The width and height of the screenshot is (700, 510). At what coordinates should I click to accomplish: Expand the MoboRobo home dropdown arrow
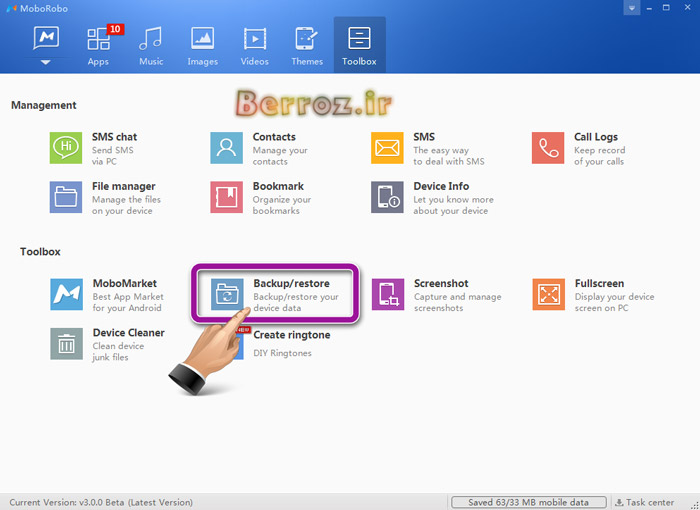[x=46, y=61]
